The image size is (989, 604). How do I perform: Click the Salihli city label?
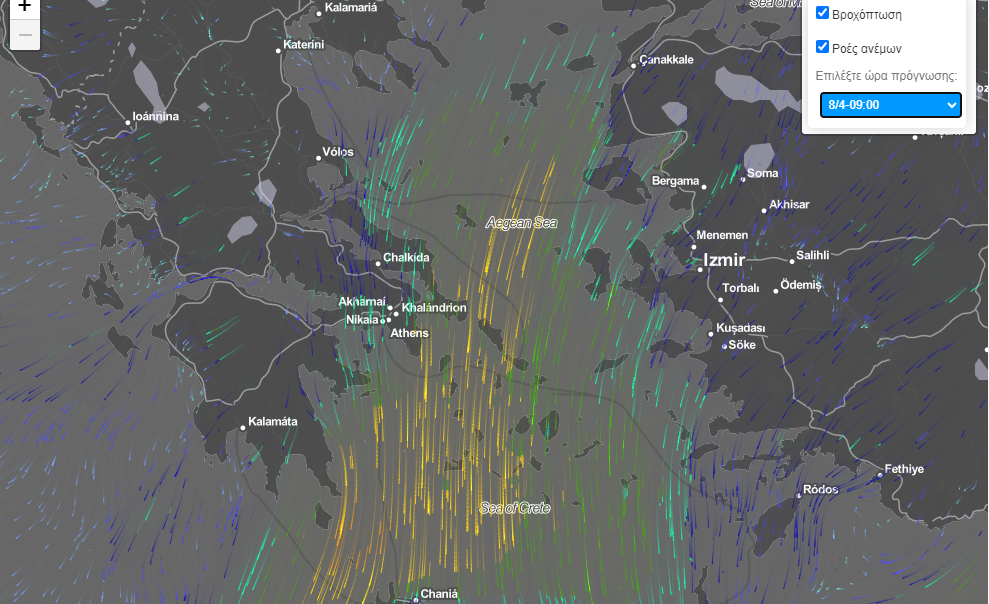812,255
